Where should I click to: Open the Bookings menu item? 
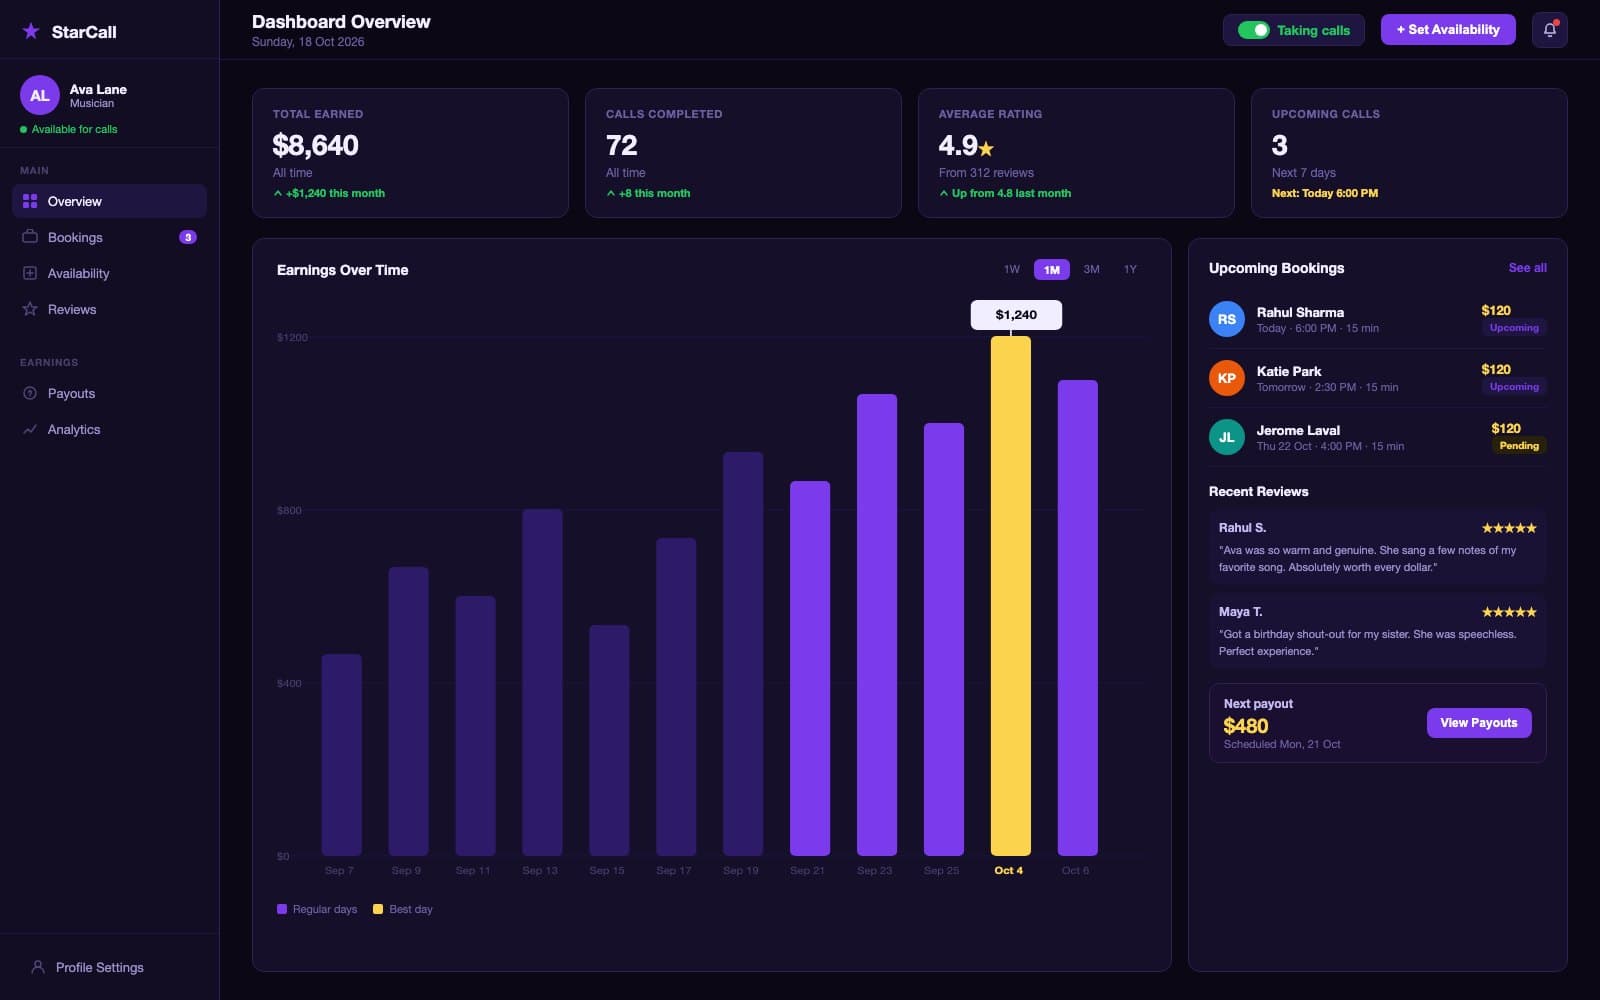(x=109, y=237)
